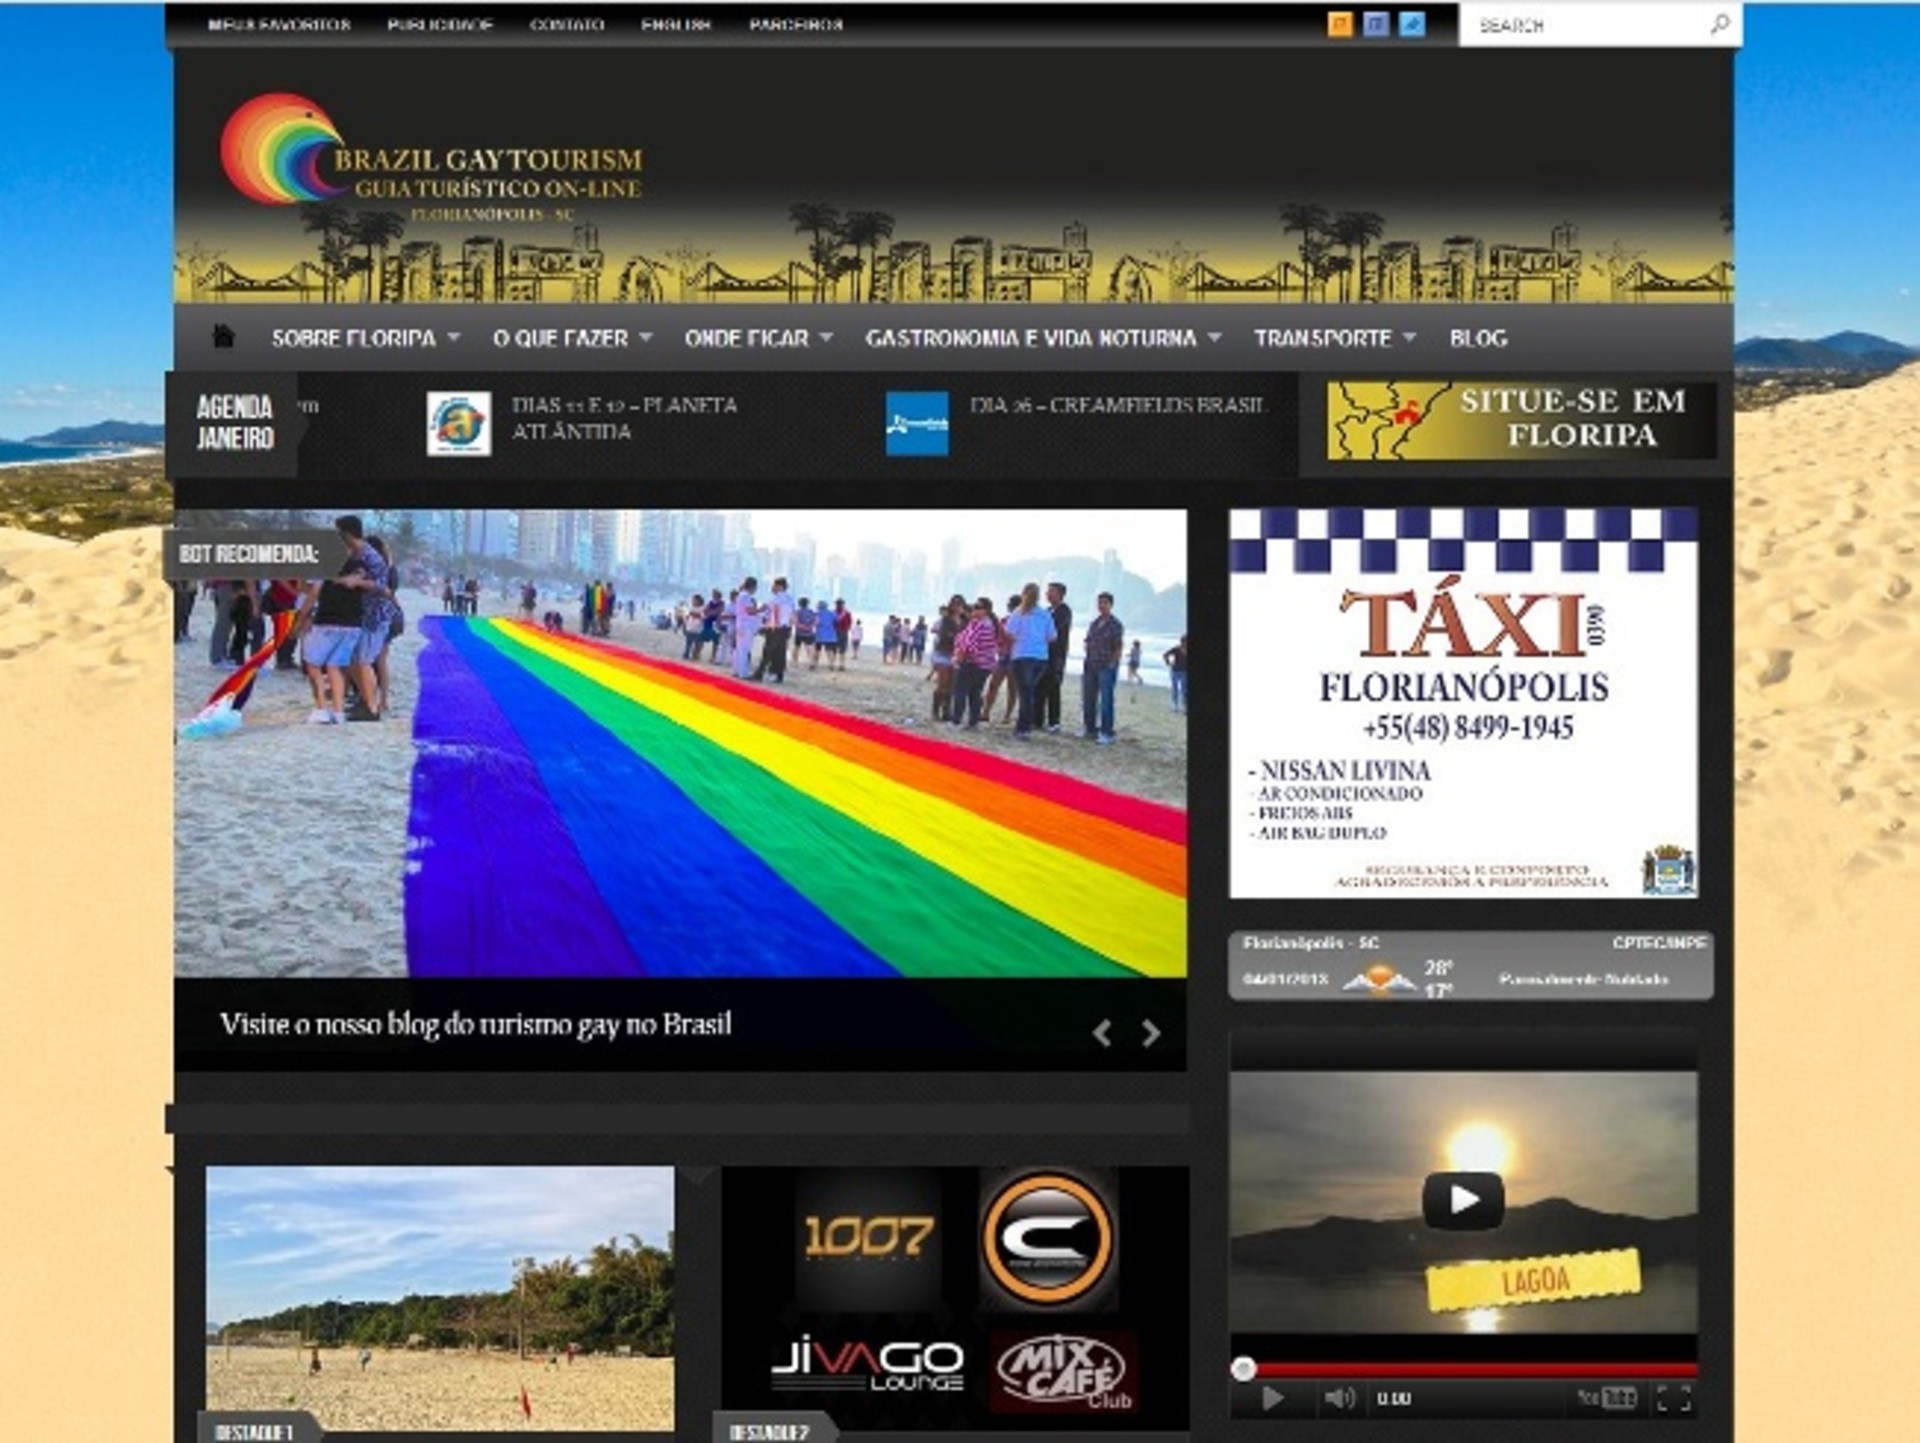Click the blue Twitter bird icon
1920x1443 pixels.
1412,24
